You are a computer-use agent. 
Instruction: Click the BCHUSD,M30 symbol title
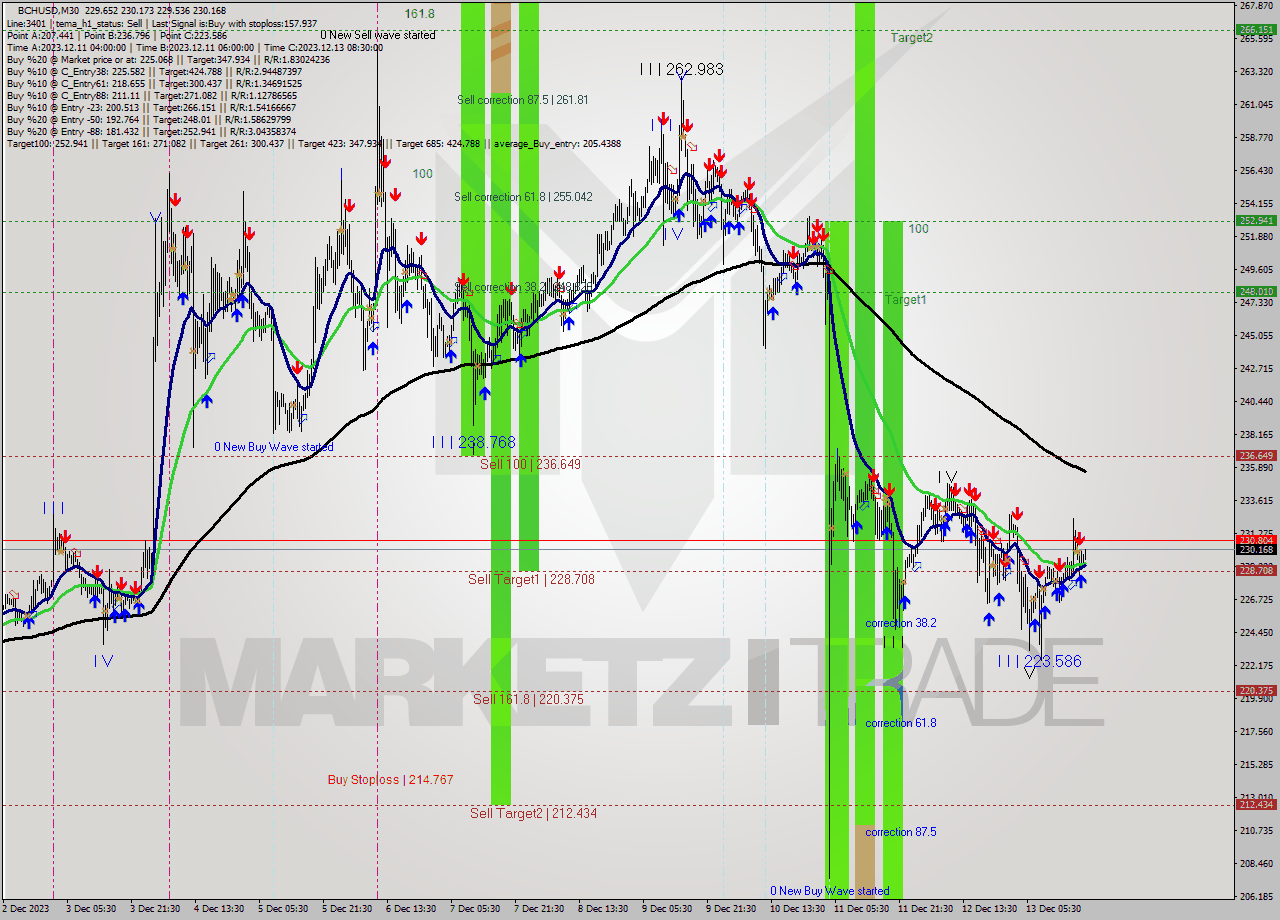50,11
